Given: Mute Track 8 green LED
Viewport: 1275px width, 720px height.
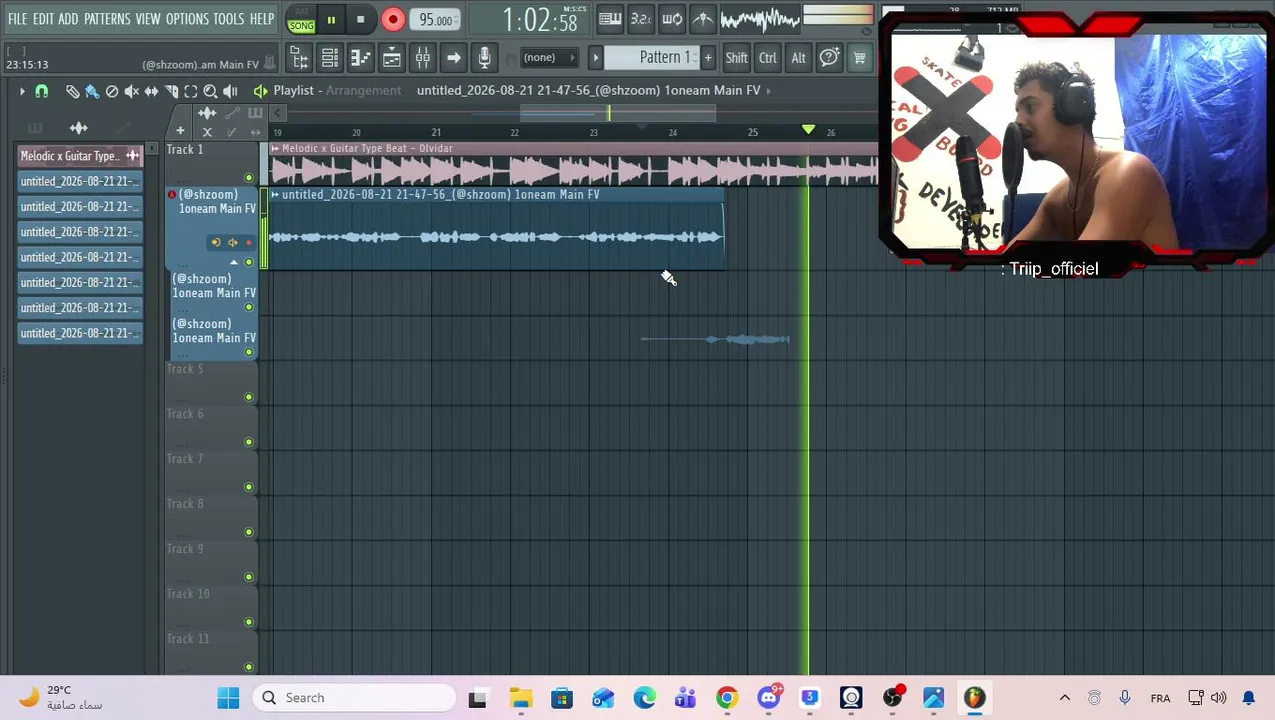Looking at the screenshot, I should pyautogui.click(x=249, y=532).
